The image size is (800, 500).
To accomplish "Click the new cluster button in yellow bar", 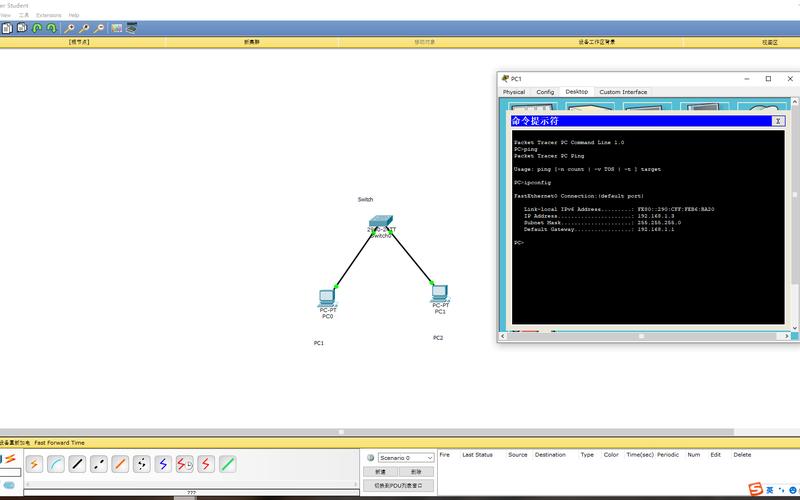I will (x=252, y=42).
